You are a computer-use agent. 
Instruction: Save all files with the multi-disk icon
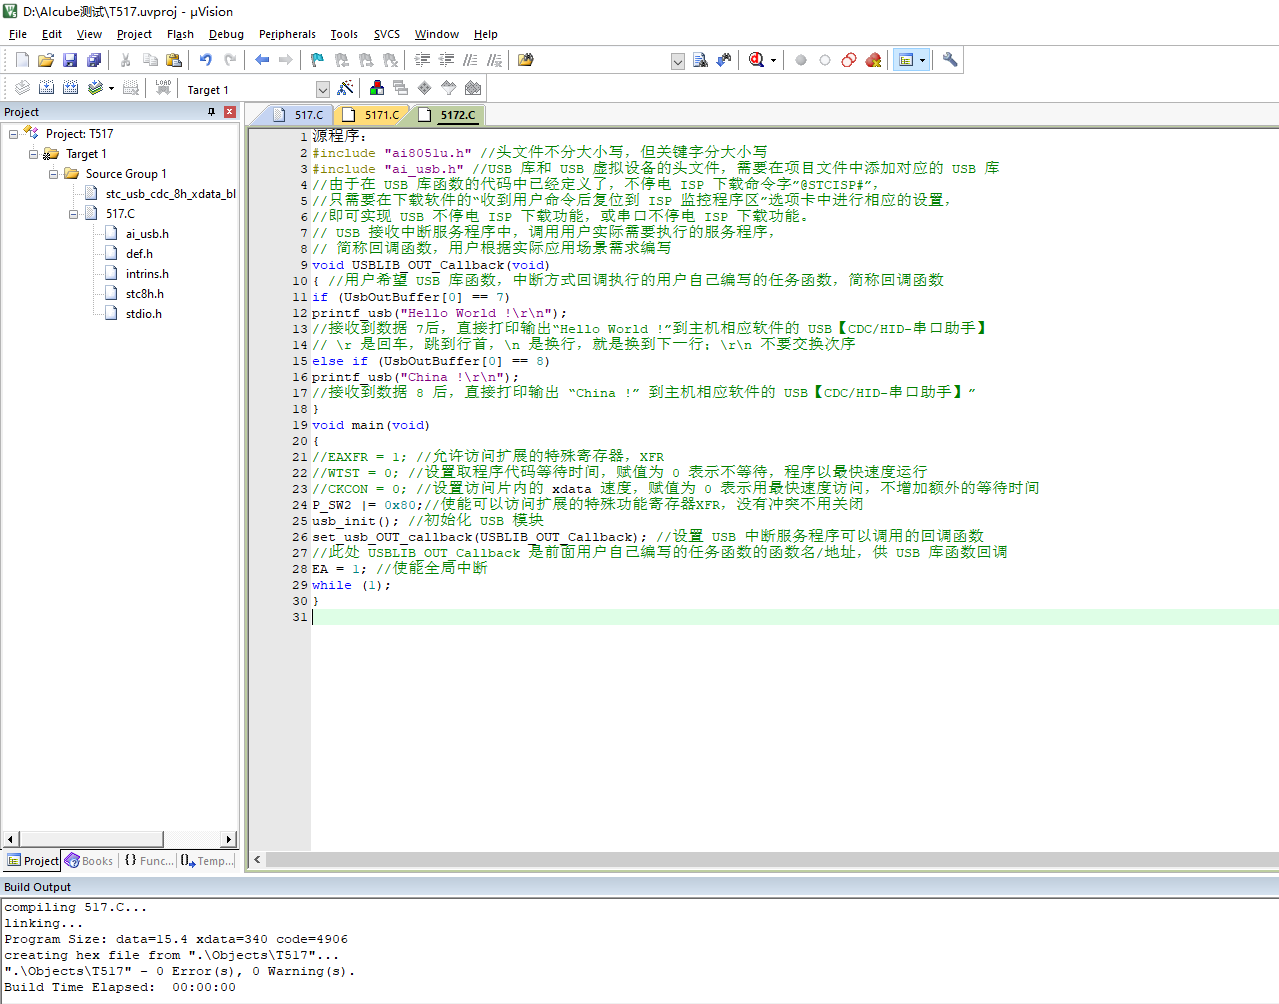pyautogui.click(x=94, y=60)
